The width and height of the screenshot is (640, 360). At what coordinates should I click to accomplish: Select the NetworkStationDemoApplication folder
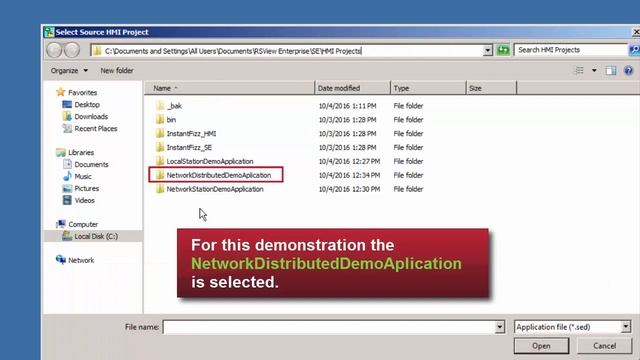[x=209, y=189]
